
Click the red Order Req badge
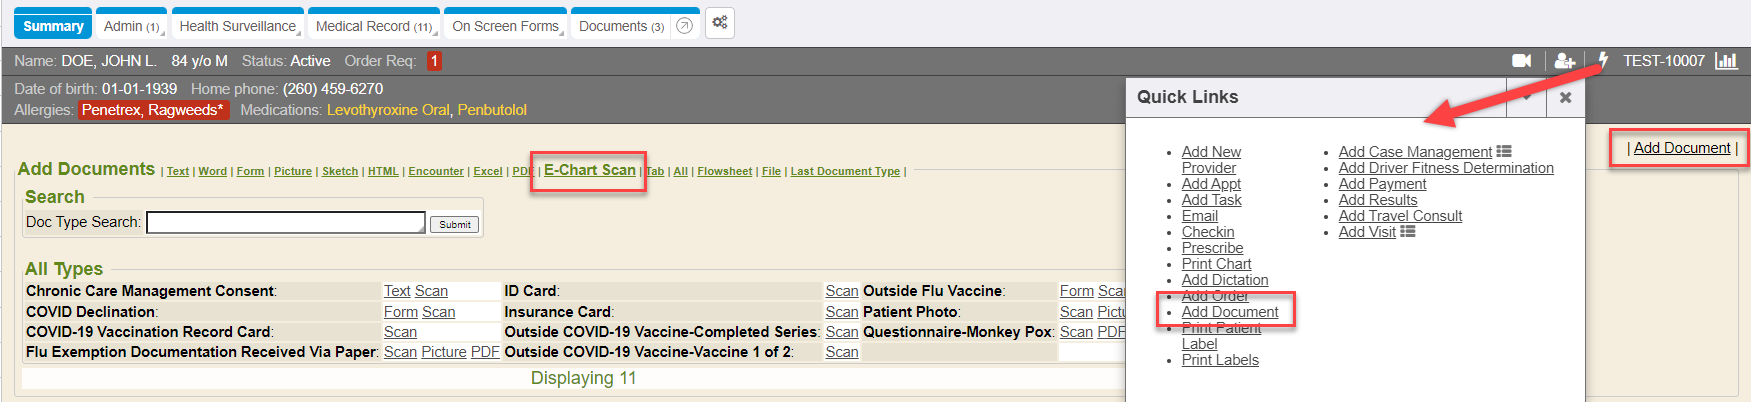[434, 61]
